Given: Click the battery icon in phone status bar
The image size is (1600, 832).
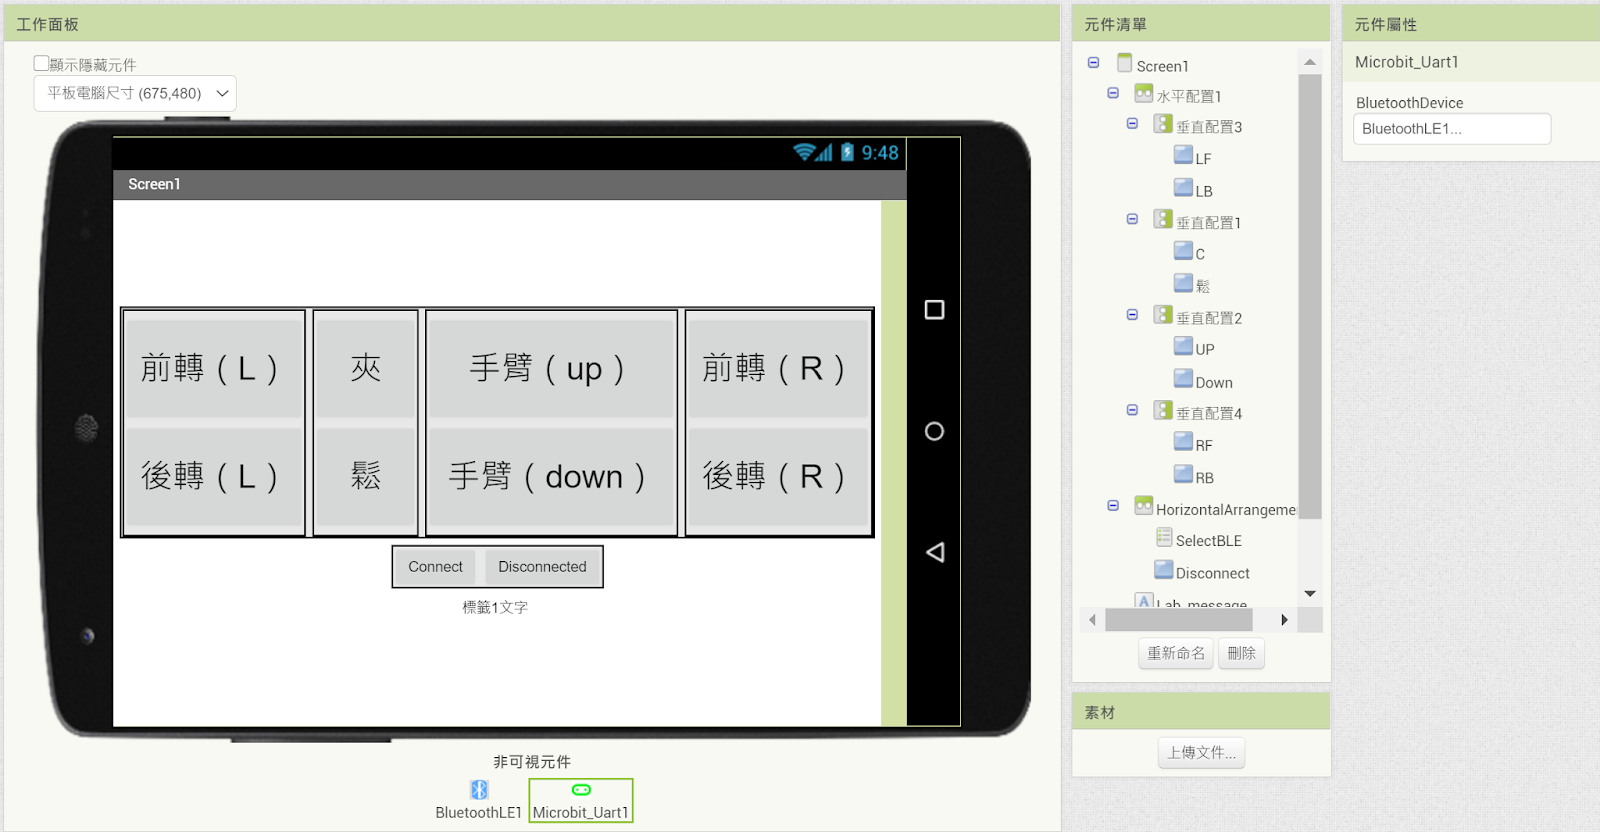Looking at the screenshot, I should (847, 152).
